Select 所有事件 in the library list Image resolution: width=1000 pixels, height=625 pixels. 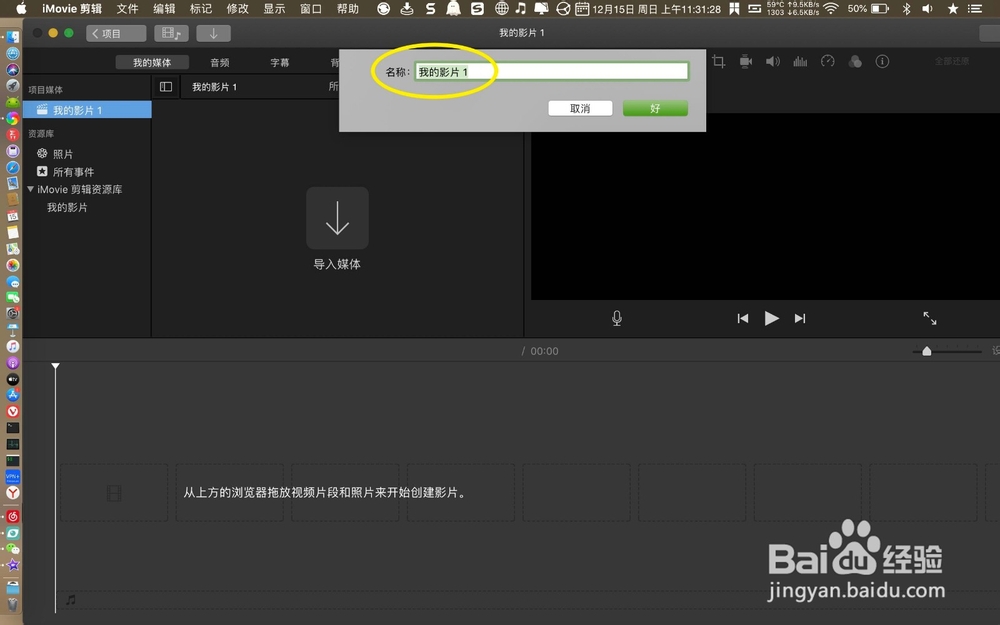(73, 172)
